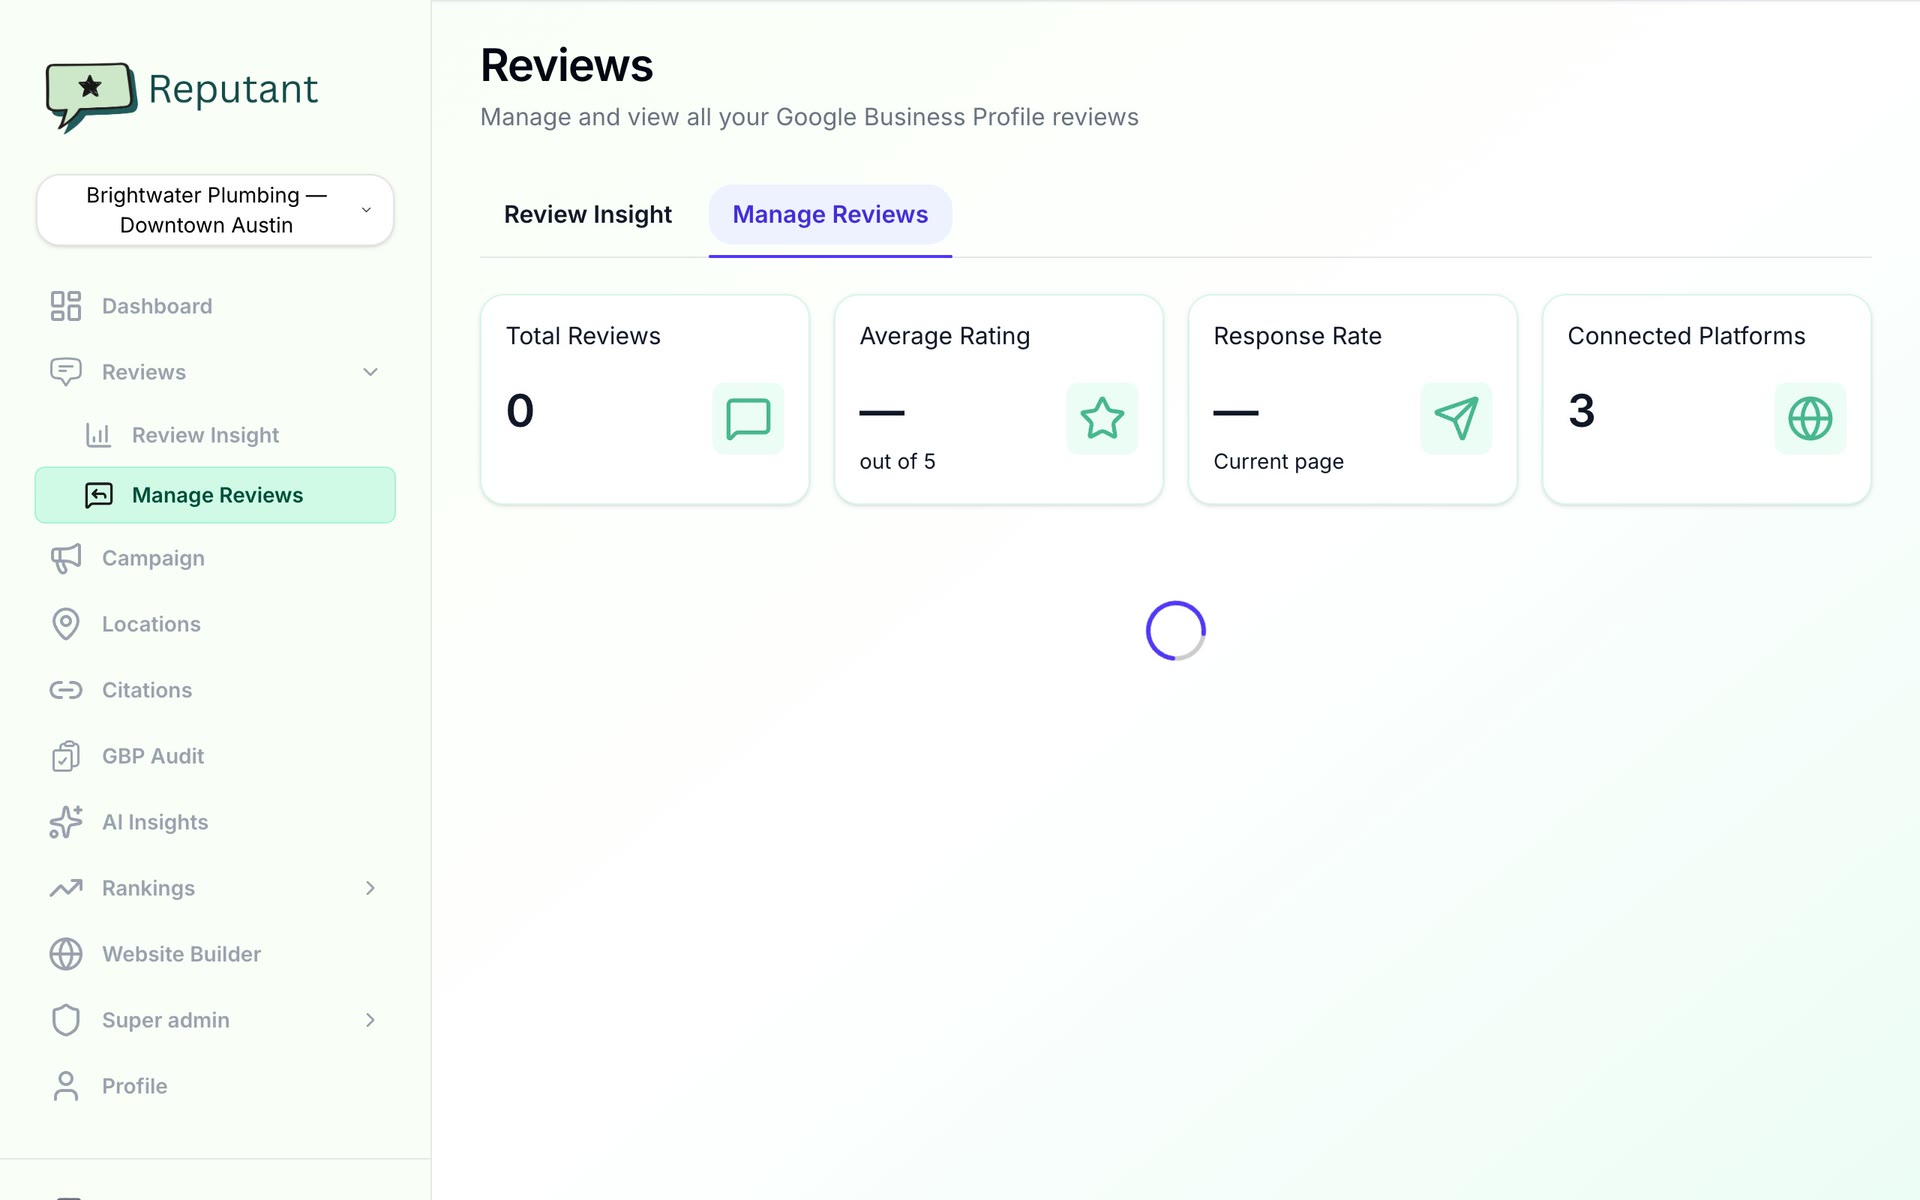1920x1200 pixels.
Task: Click the Citations link chain icon
Action: (x=66, y=690)
